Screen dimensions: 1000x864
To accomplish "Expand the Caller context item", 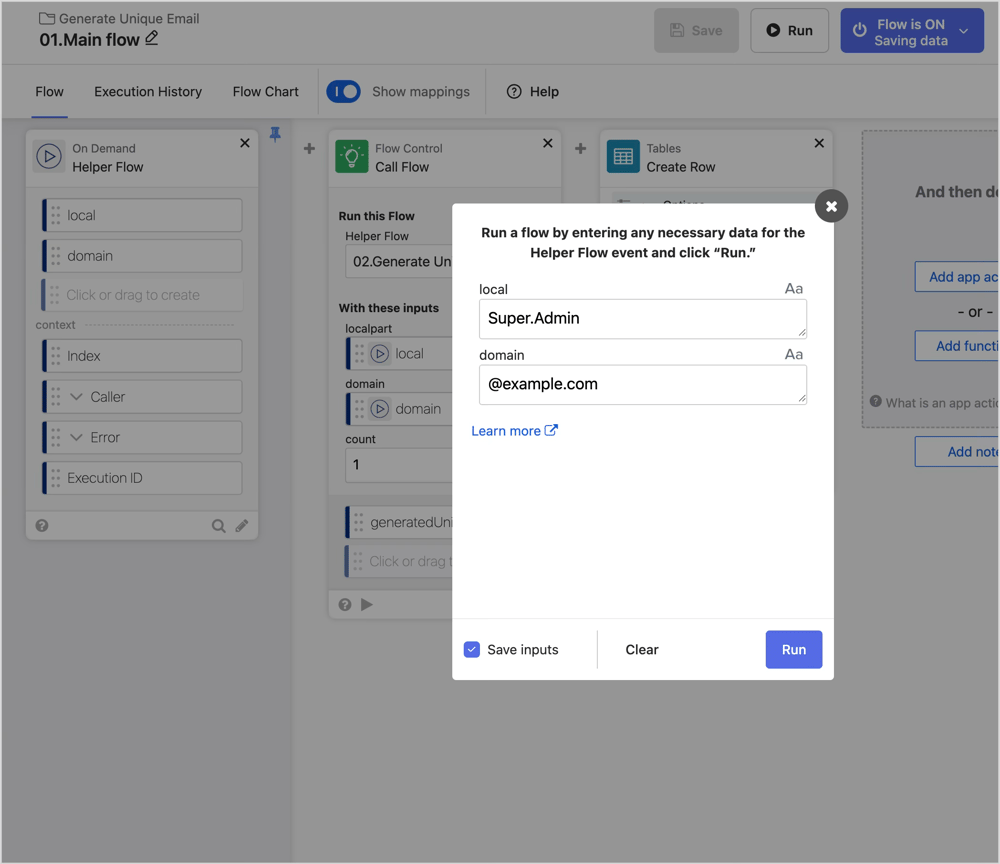I will (x=77, y=397).
